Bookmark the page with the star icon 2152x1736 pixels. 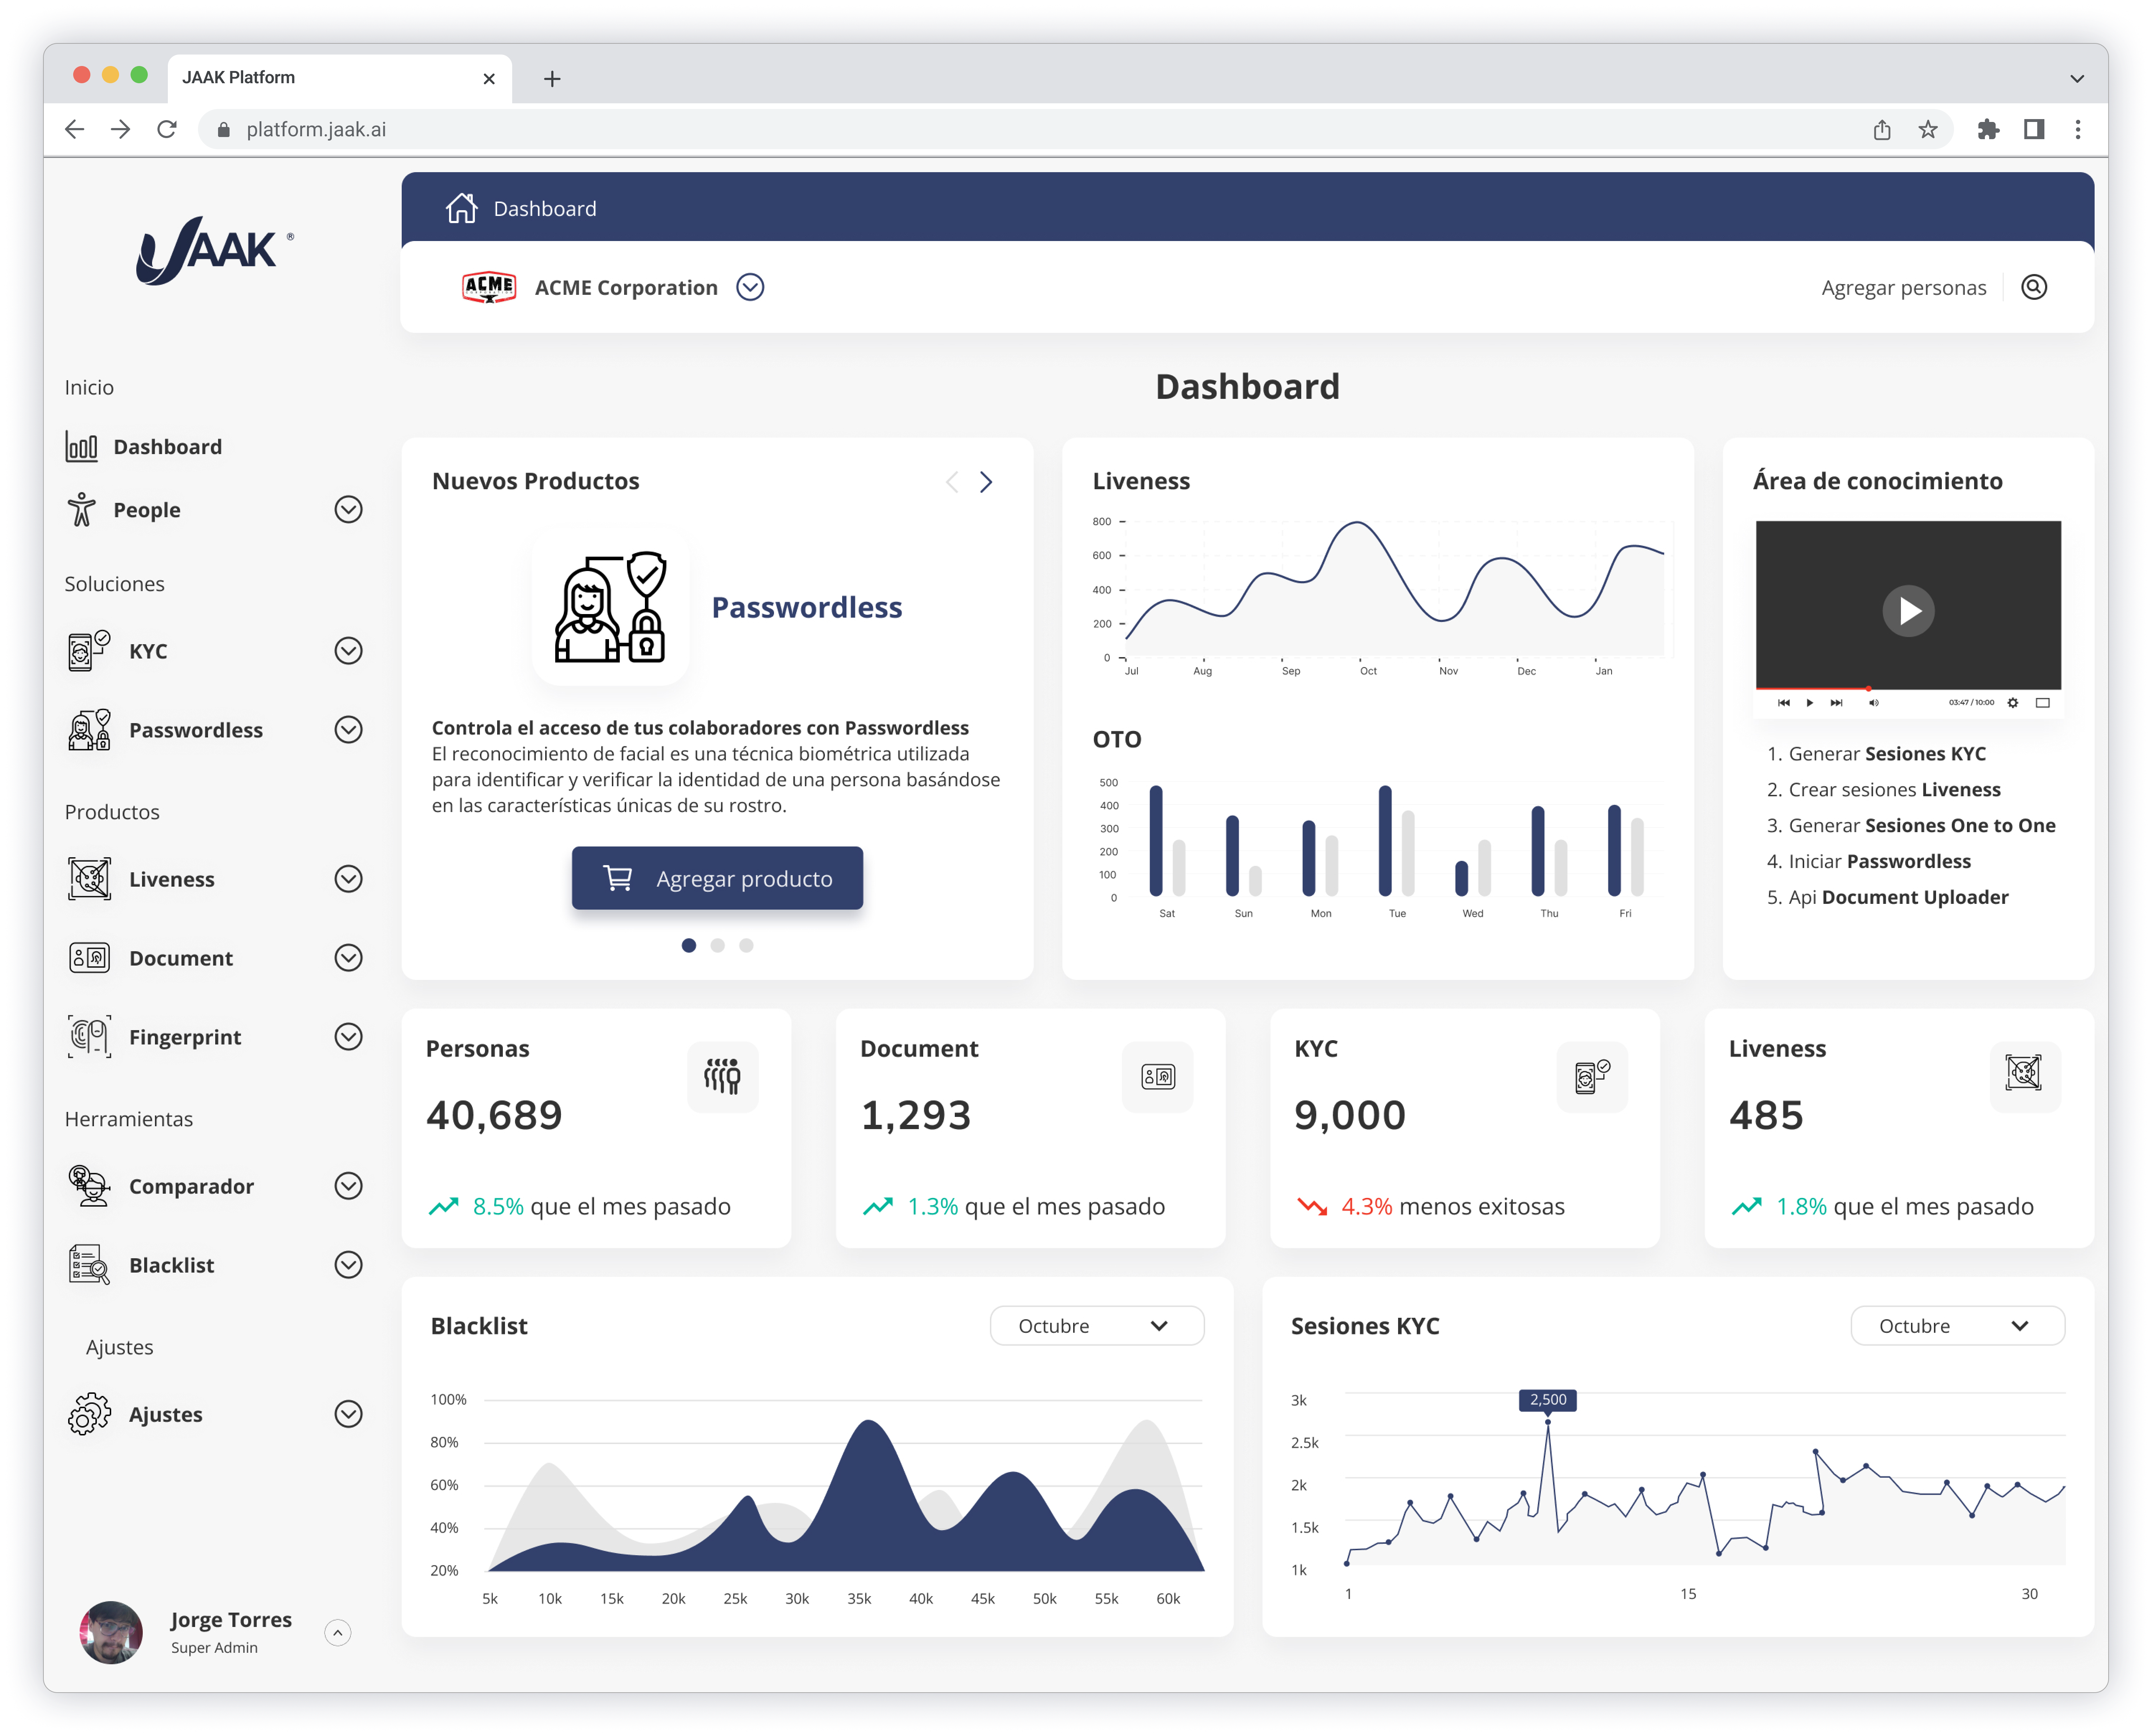pos(1928,129)
